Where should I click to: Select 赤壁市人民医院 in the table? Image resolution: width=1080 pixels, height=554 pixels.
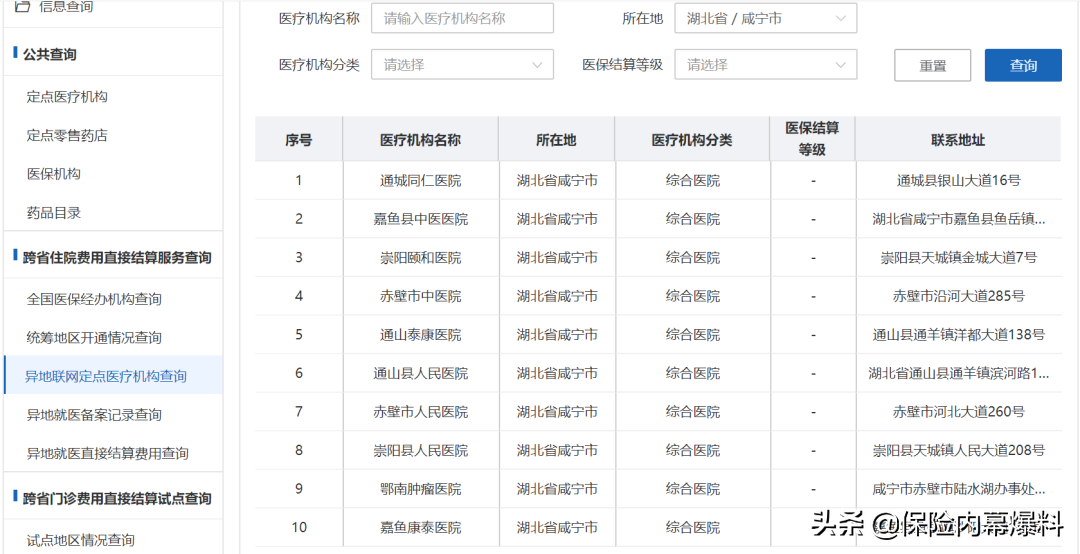tap(420, 412)
